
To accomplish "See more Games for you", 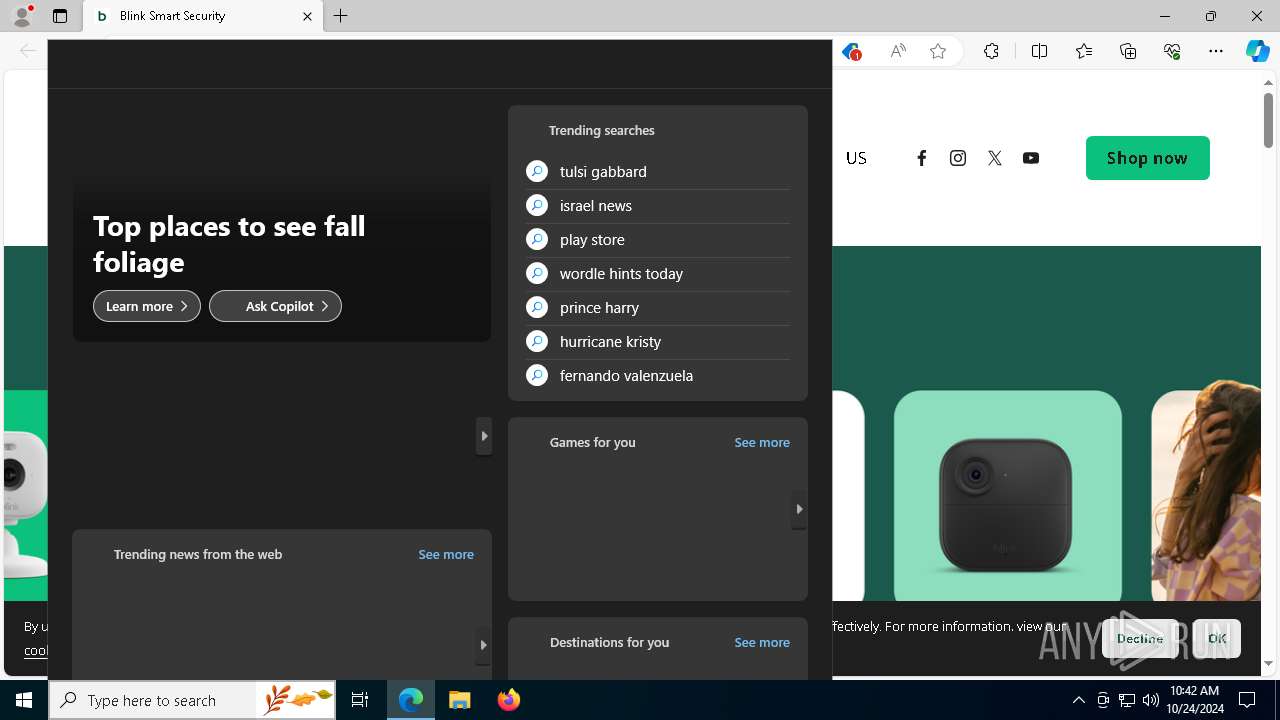I will tap(762, 442).
